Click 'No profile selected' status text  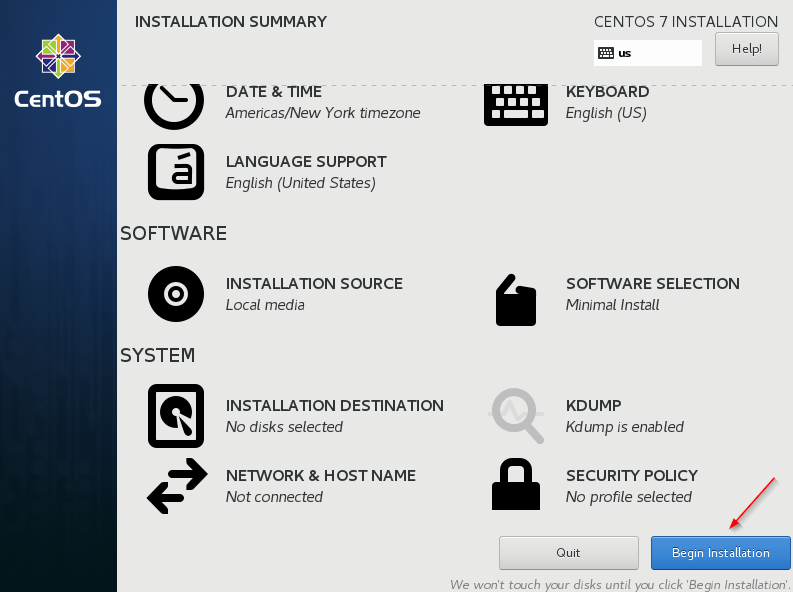coord(629,497)
